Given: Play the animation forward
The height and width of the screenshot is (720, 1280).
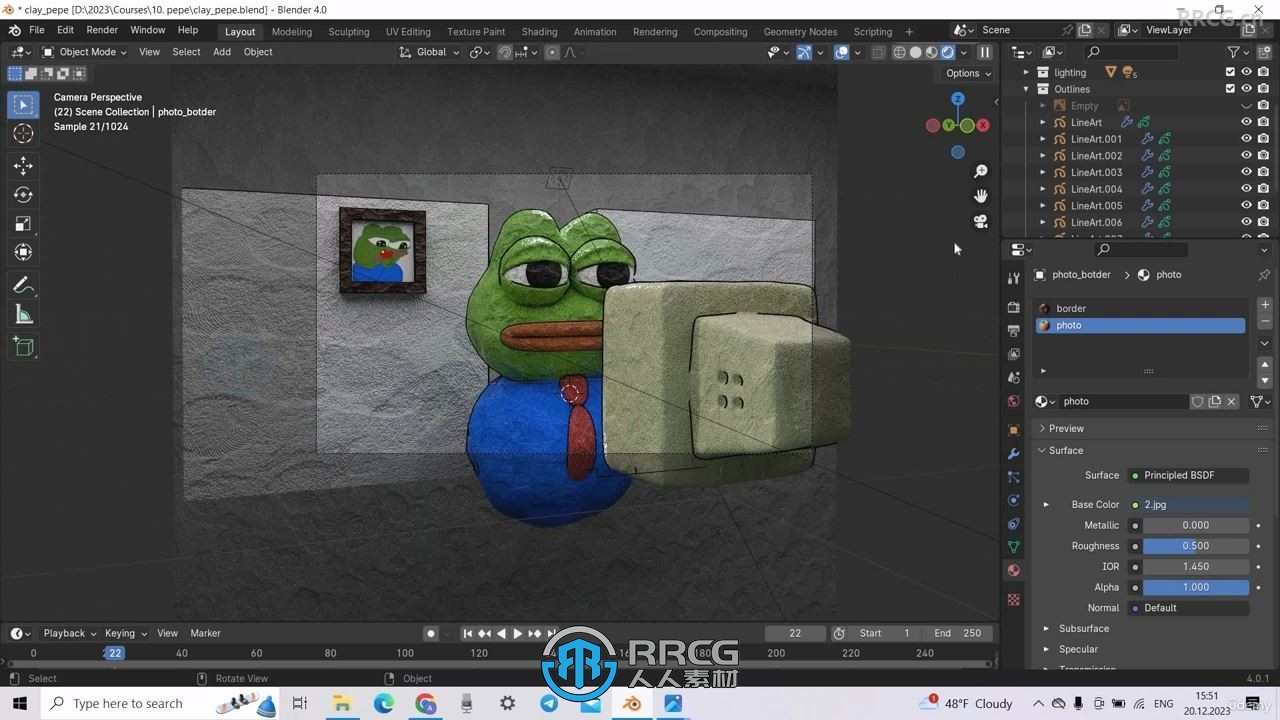Looking at the screenshot, I should click(517, 633).
